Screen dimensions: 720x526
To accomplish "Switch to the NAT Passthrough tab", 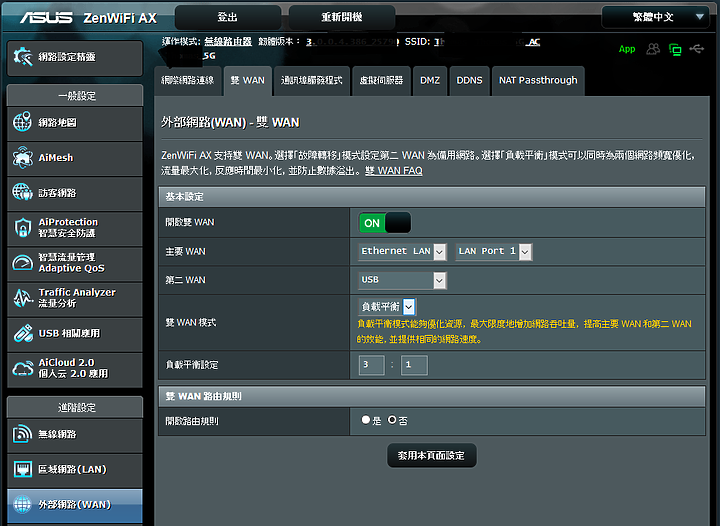I will click(538, 80).
